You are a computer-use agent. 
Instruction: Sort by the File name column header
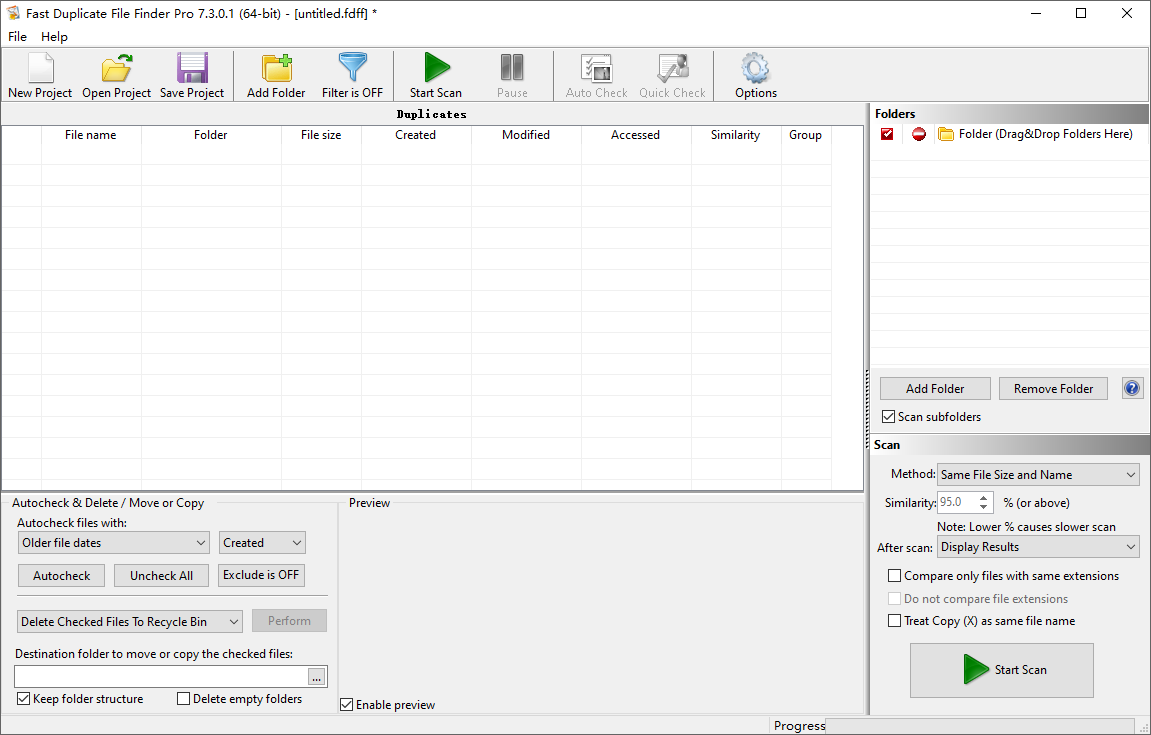[x=91, y=135]
